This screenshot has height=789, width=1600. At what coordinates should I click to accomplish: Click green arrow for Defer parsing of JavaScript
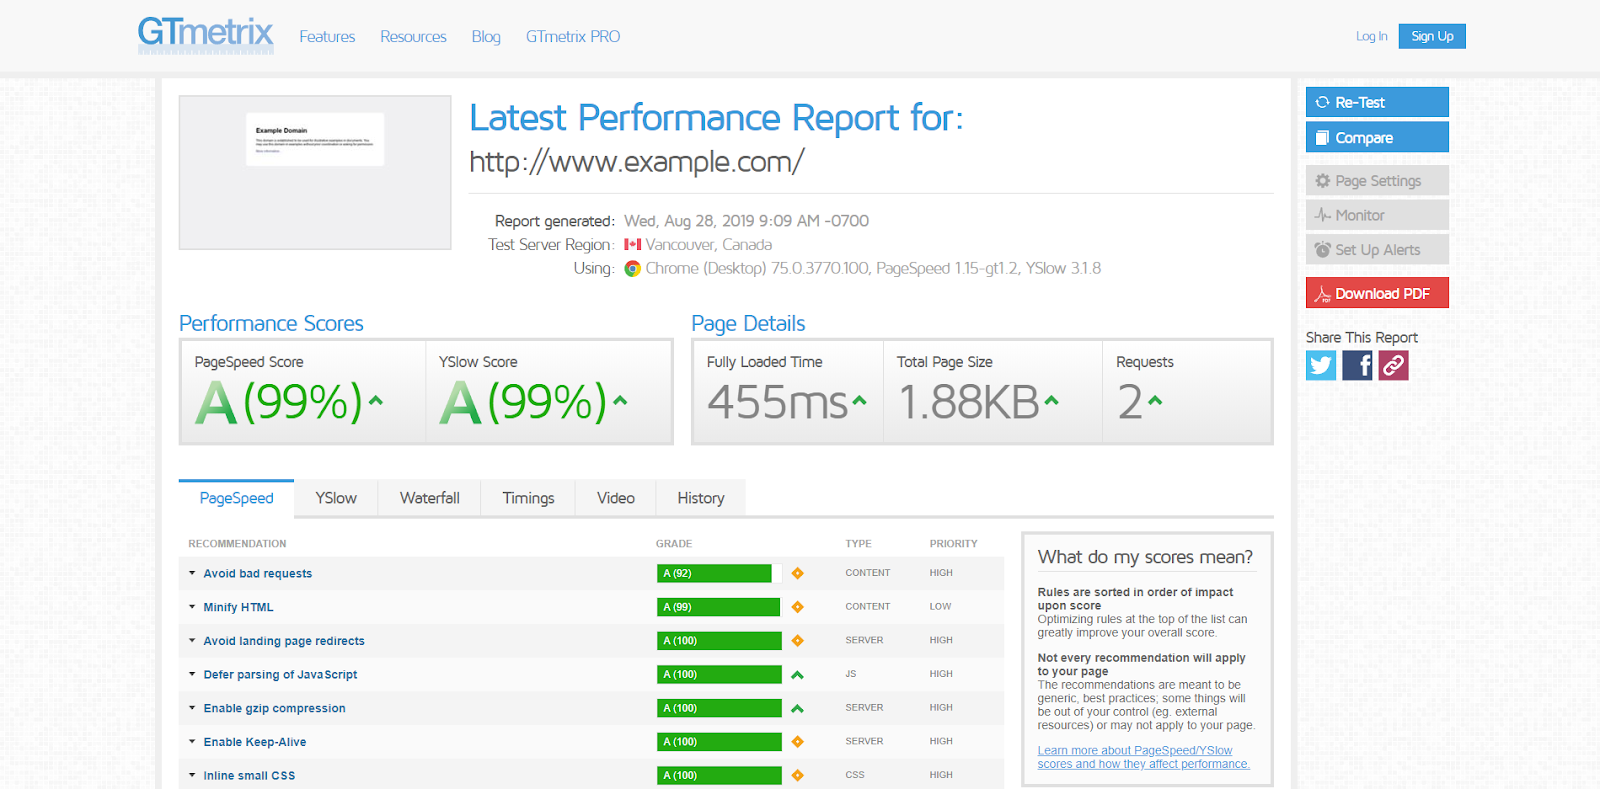click(797, 675)
